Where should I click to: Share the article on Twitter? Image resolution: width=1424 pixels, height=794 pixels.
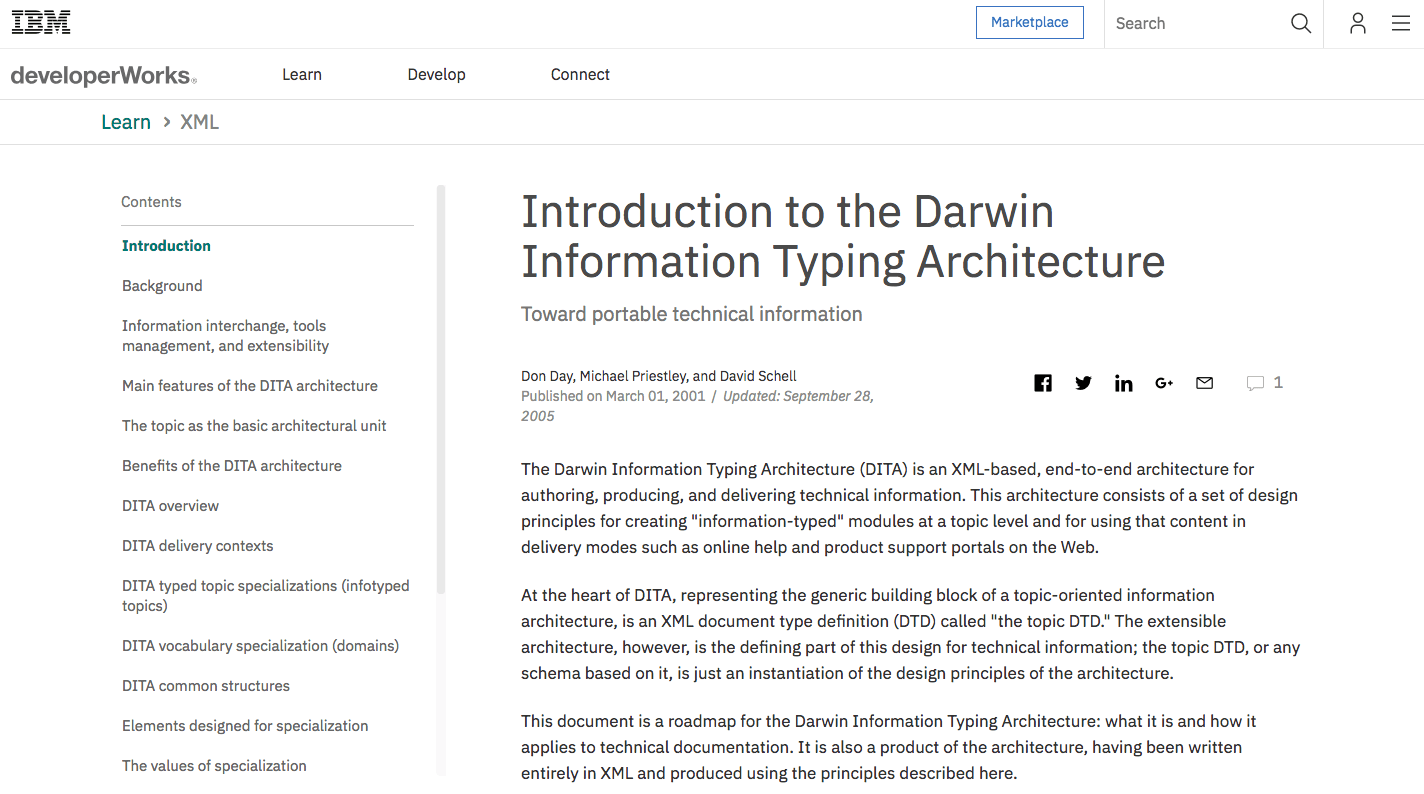(1083, 382)
